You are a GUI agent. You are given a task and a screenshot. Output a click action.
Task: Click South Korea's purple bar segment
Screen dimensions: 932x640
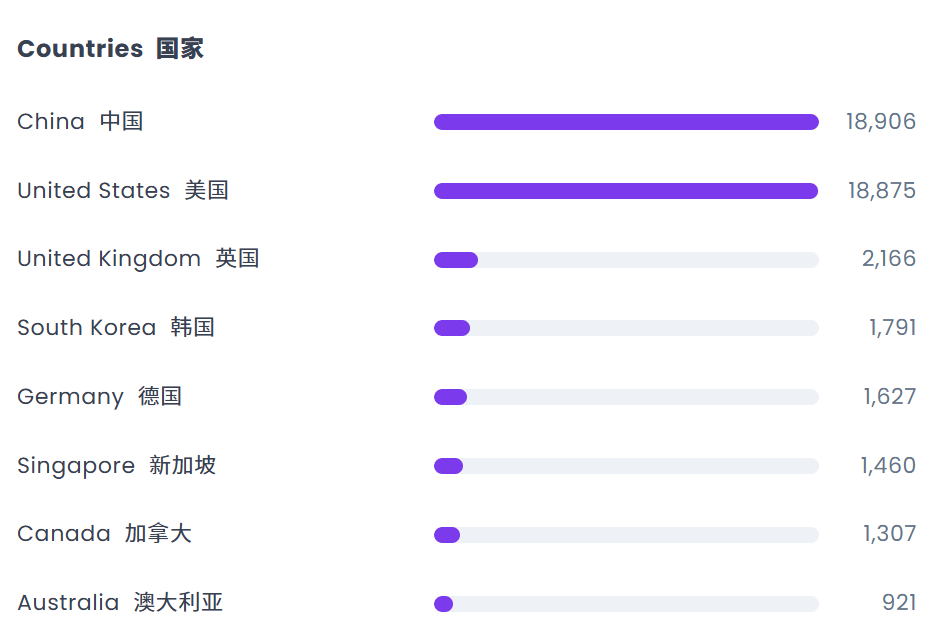452,328
